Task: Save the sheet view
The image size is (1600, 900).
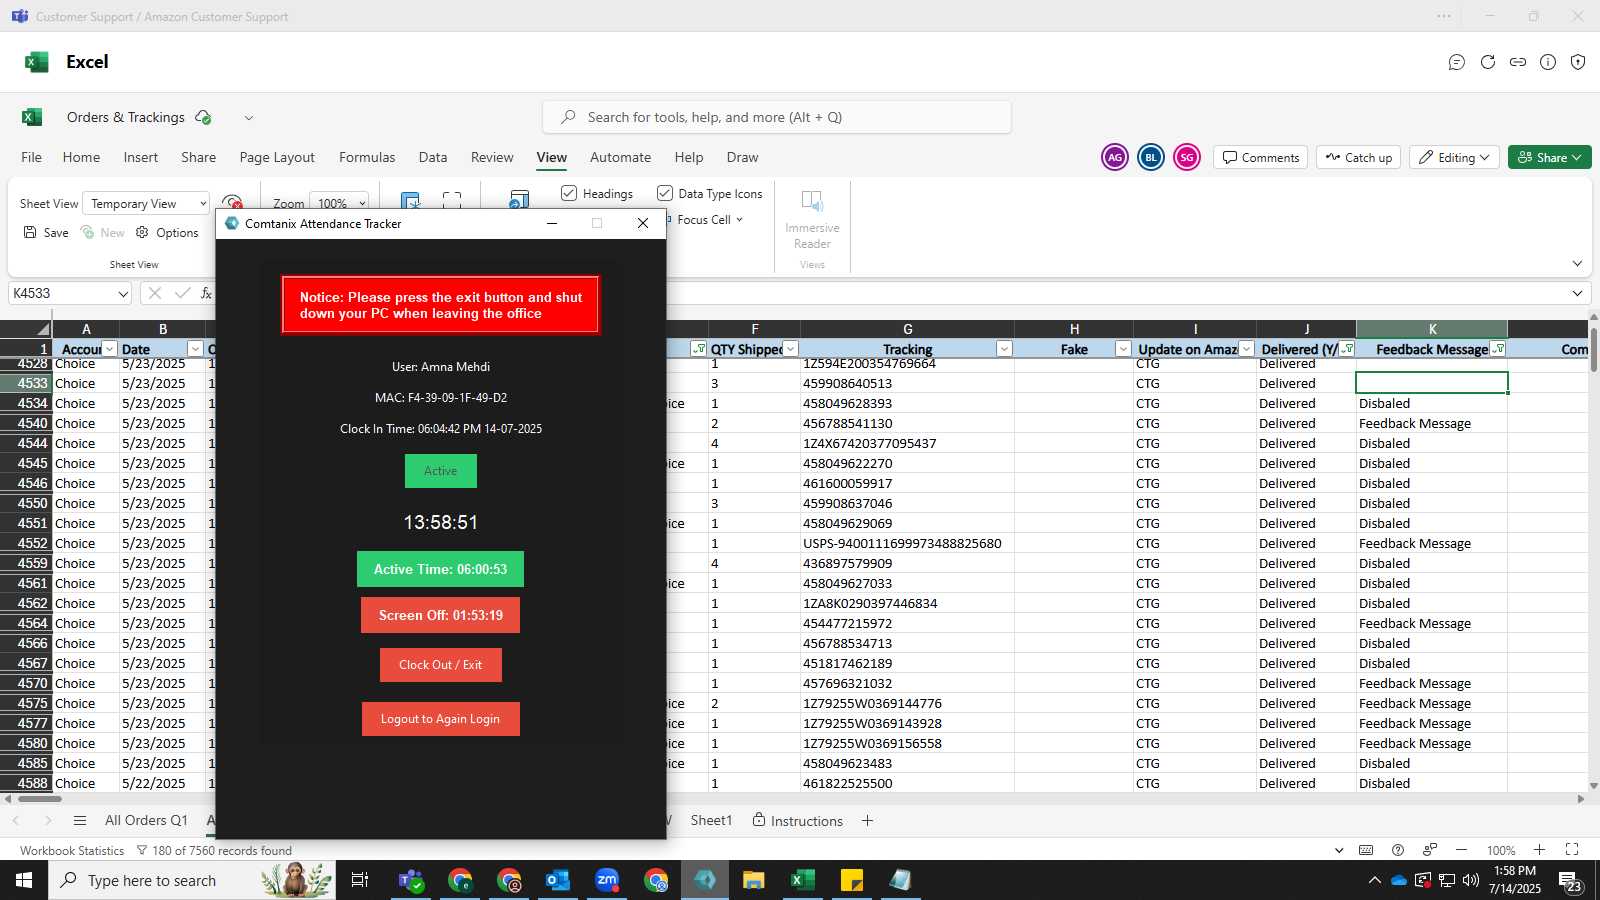Action: [46, 233]
